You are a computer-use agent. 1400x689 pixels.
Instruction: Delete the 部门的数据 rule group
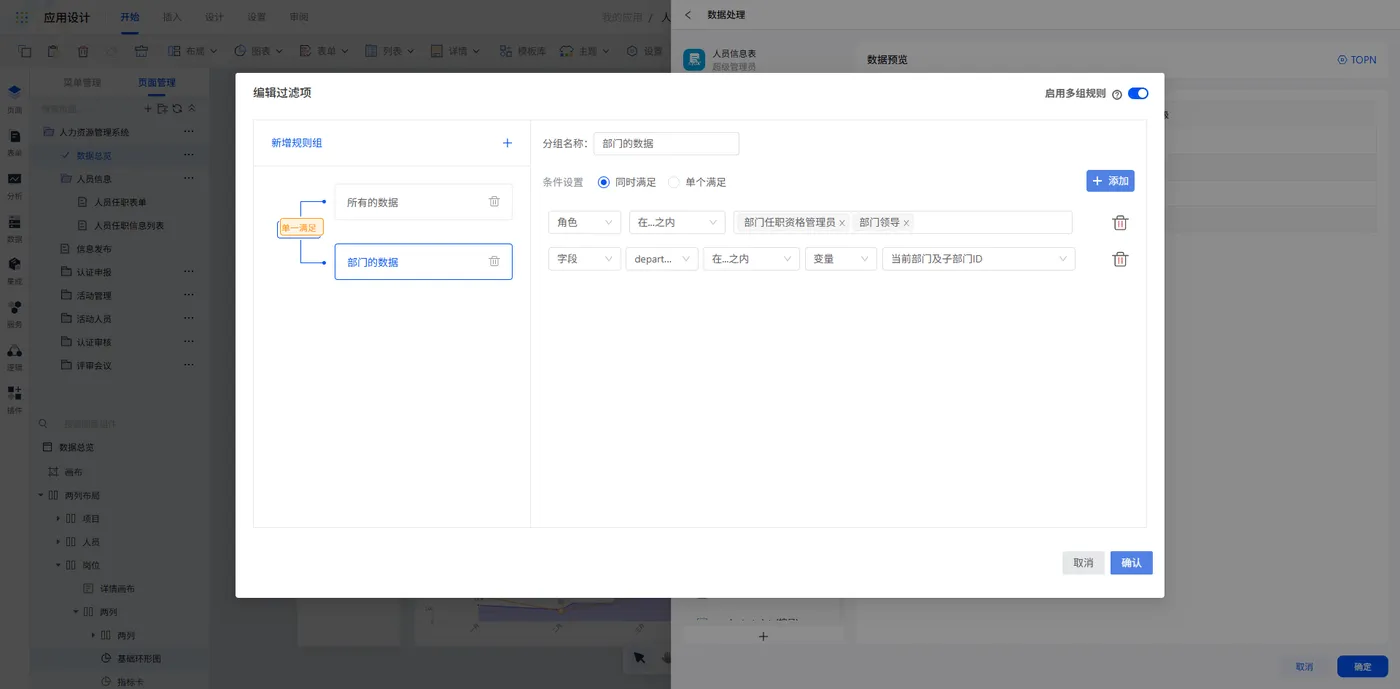click(x=494, y=261)
